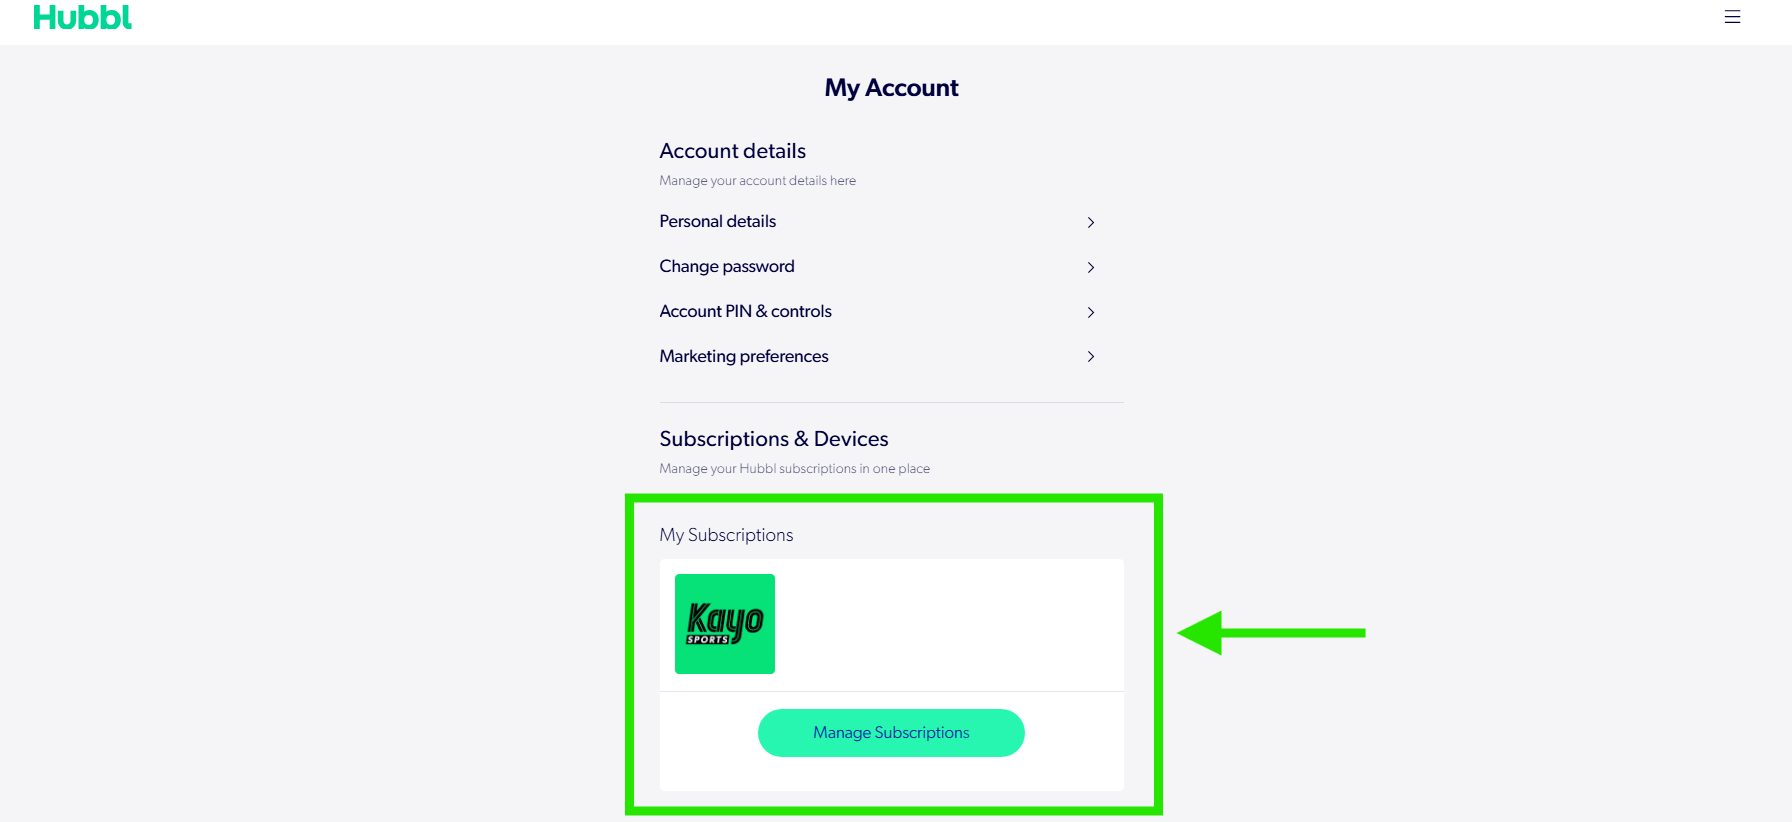Click the Hubbl subscriptions description text
Screen dimensions: 1792x822
[x=794, y=469]
